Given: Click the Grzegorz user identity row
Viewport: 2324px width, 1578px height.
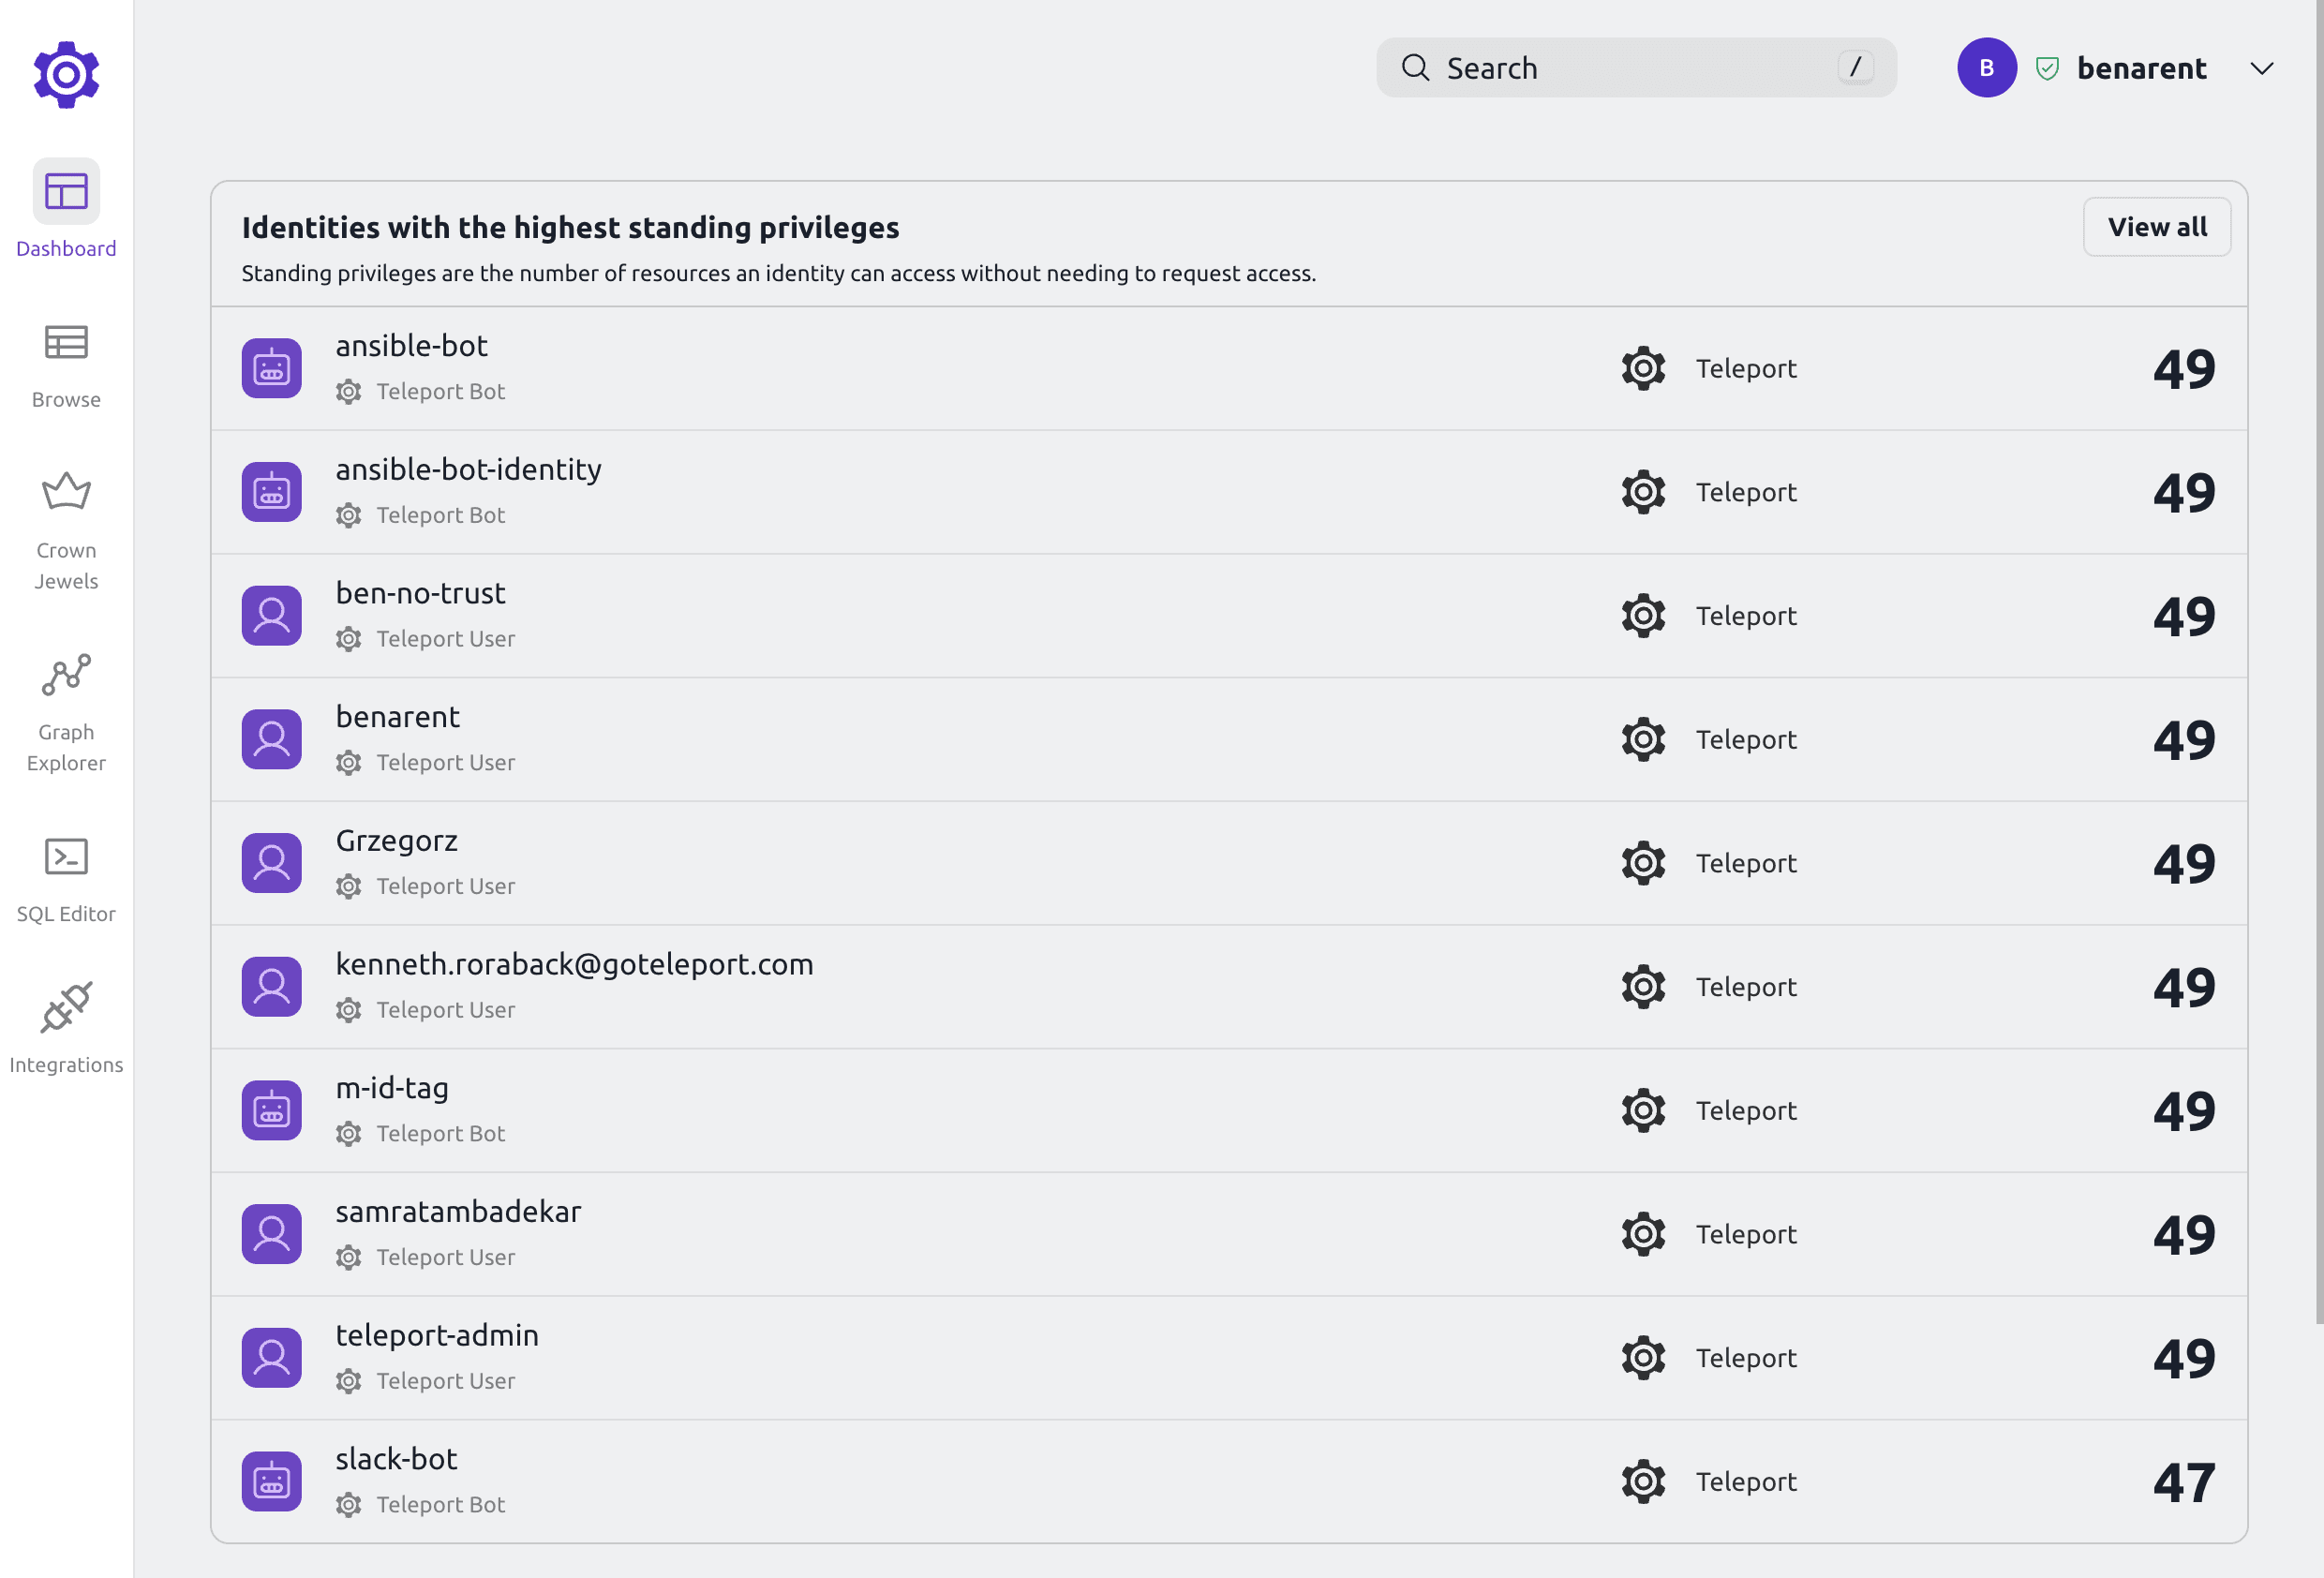Looking at the screenshot, I should pyautogui.click(x=1228, y=861).
